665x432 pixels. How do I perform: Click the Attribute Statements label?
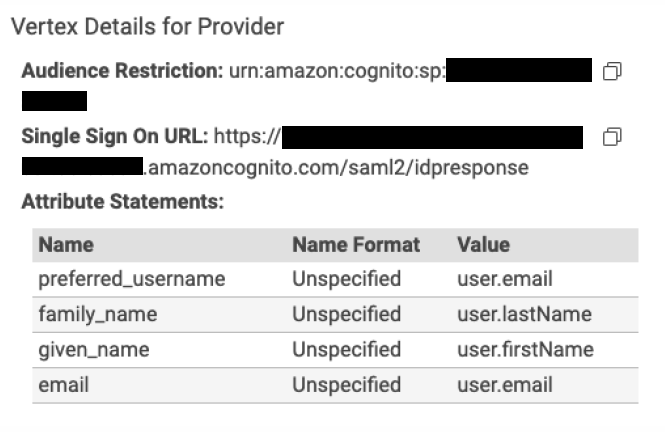pyautogui.click(x=123, y=201)
